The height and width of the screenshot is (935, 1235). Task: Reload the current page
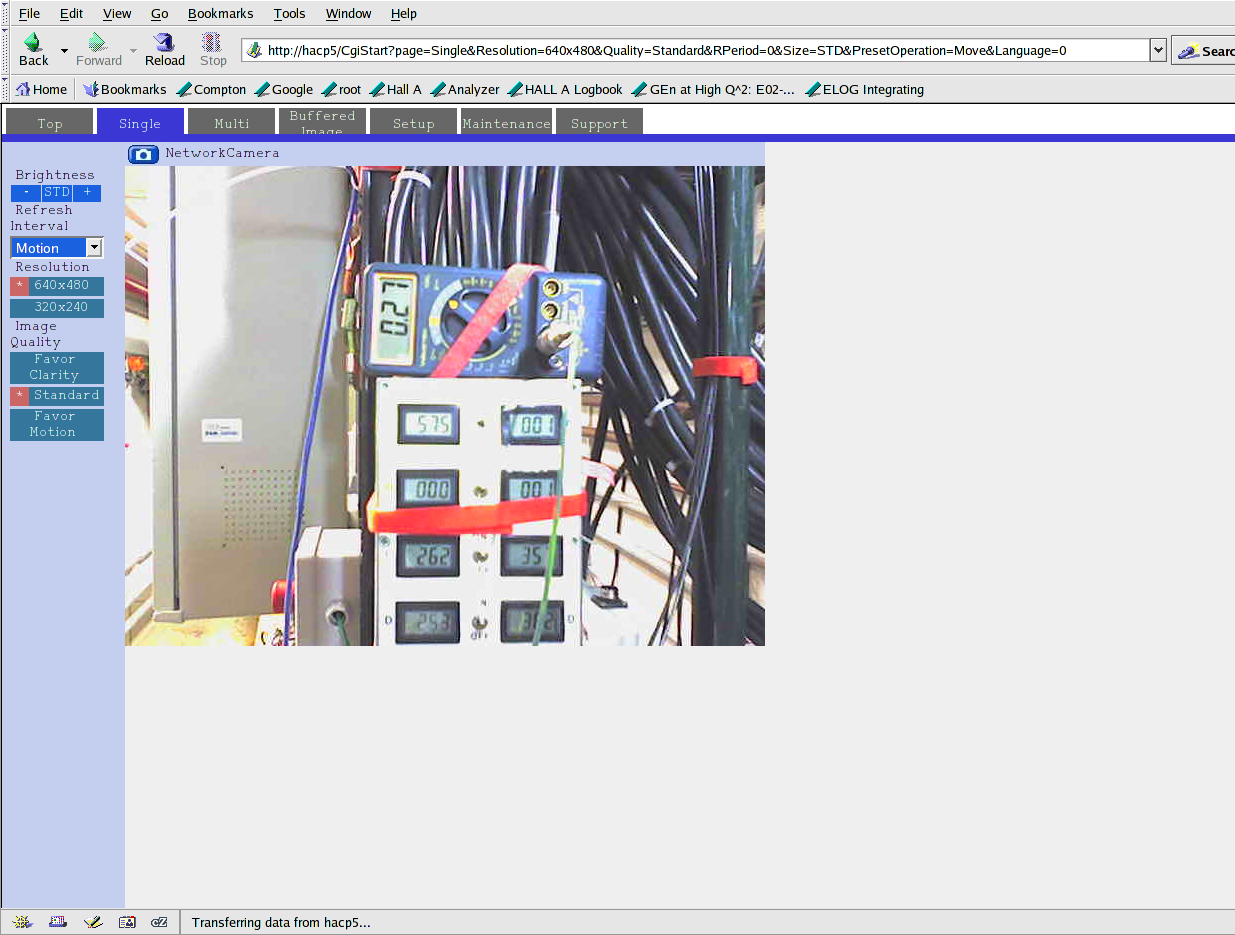[165, 49]
